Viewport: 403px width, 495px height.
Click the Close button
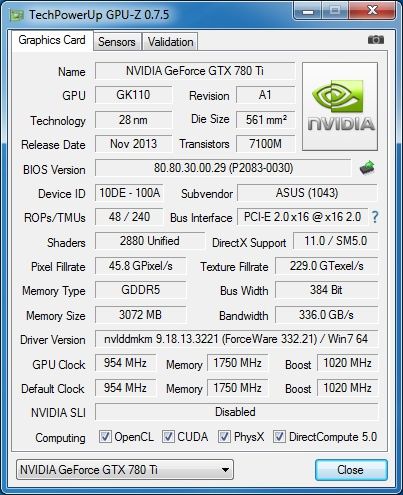[351, 470]
